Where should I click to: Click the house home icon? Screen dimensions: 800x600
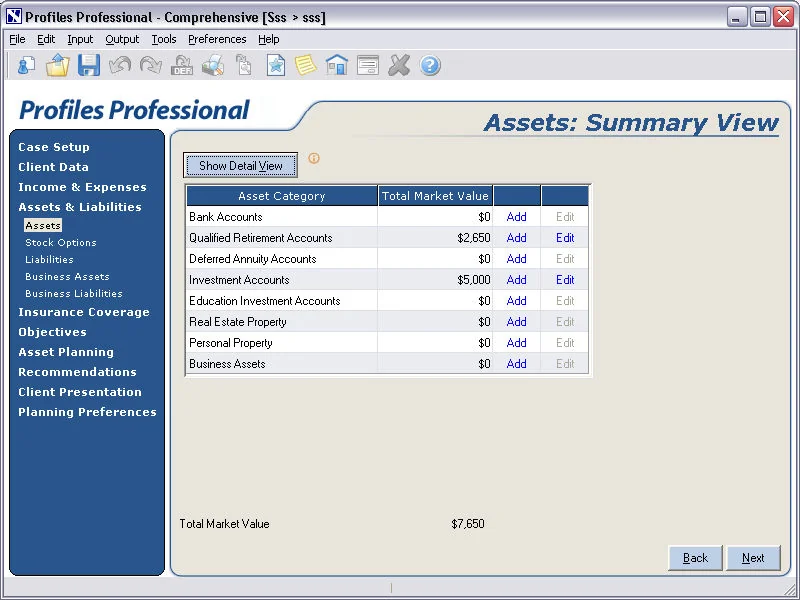tap(337, 65)
